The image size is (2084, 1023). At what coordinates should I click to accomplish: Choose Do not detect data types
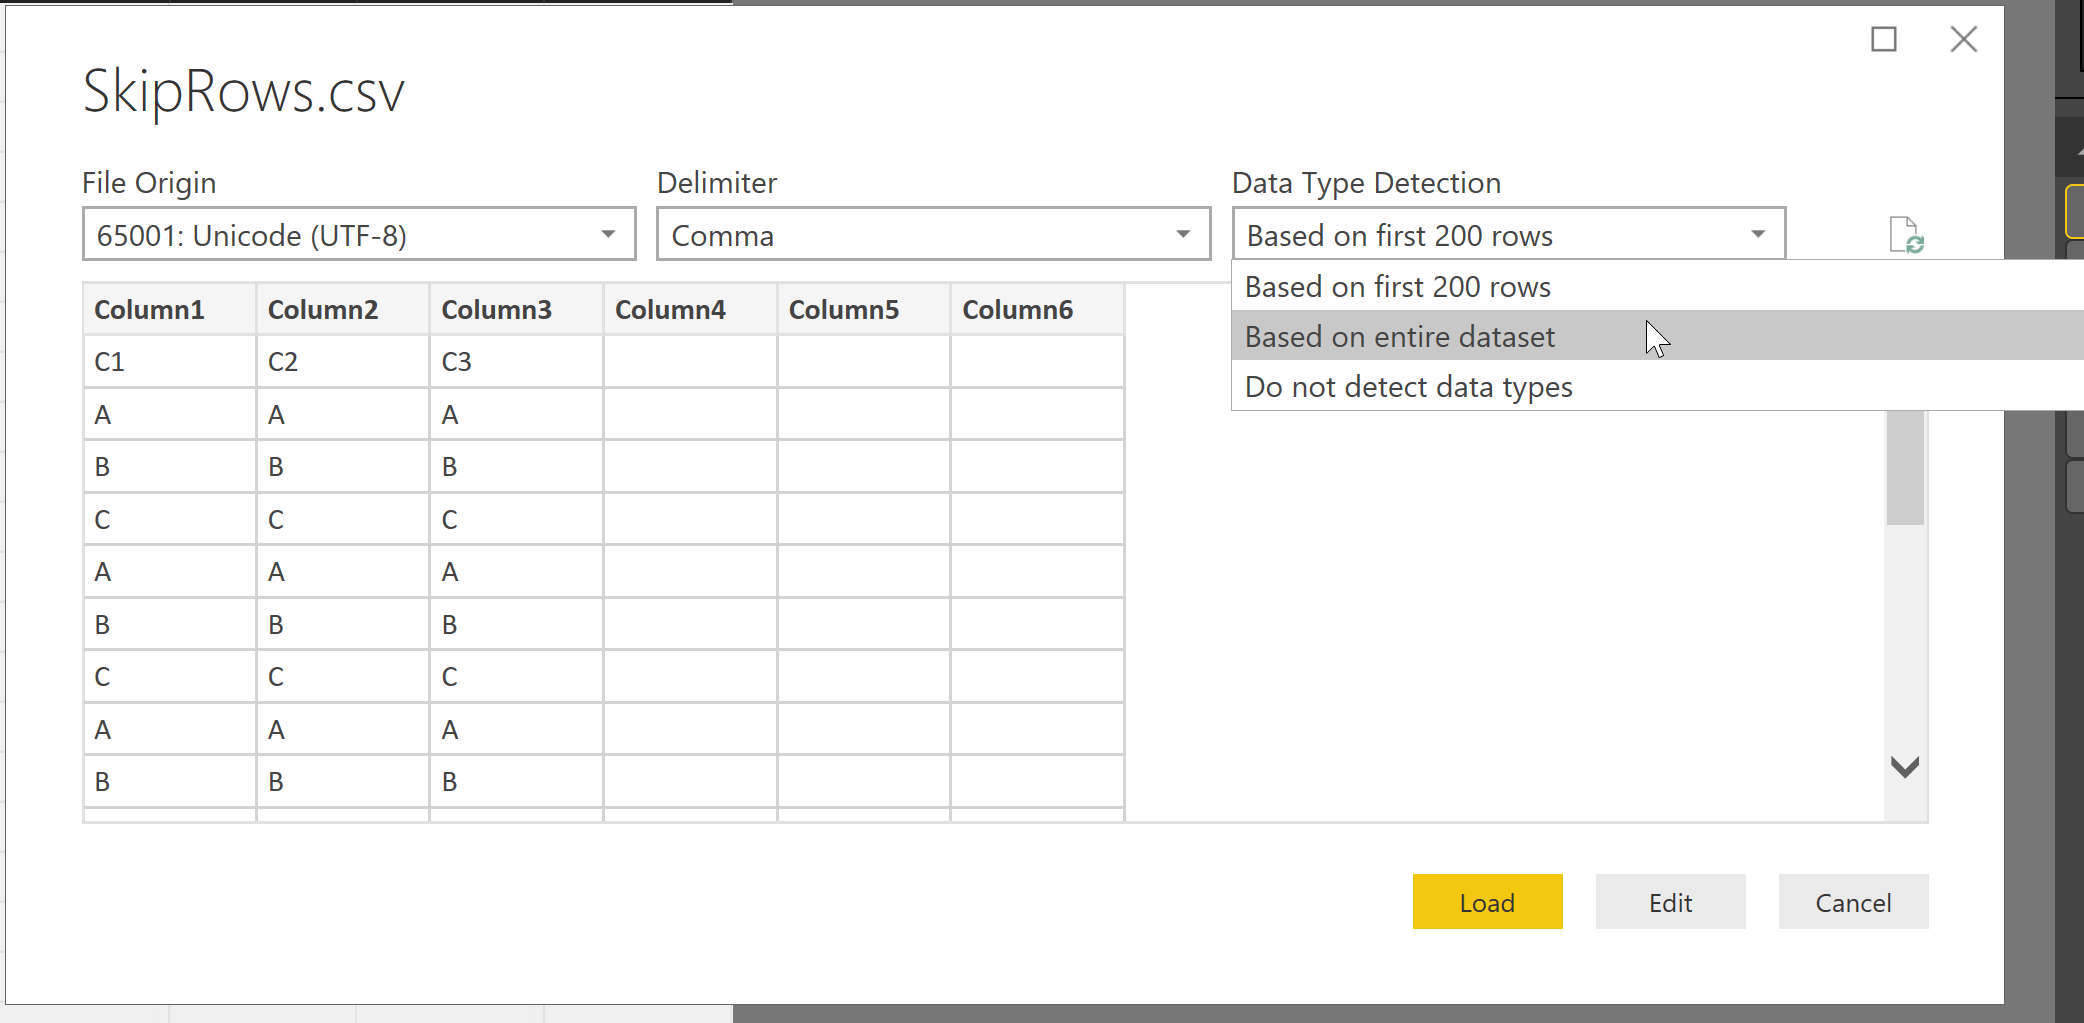point(1657,386)
